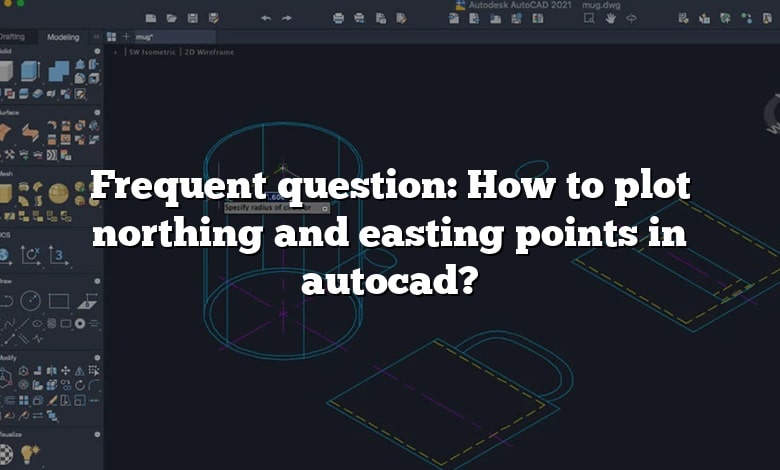Undo the last action

(266, 18)
